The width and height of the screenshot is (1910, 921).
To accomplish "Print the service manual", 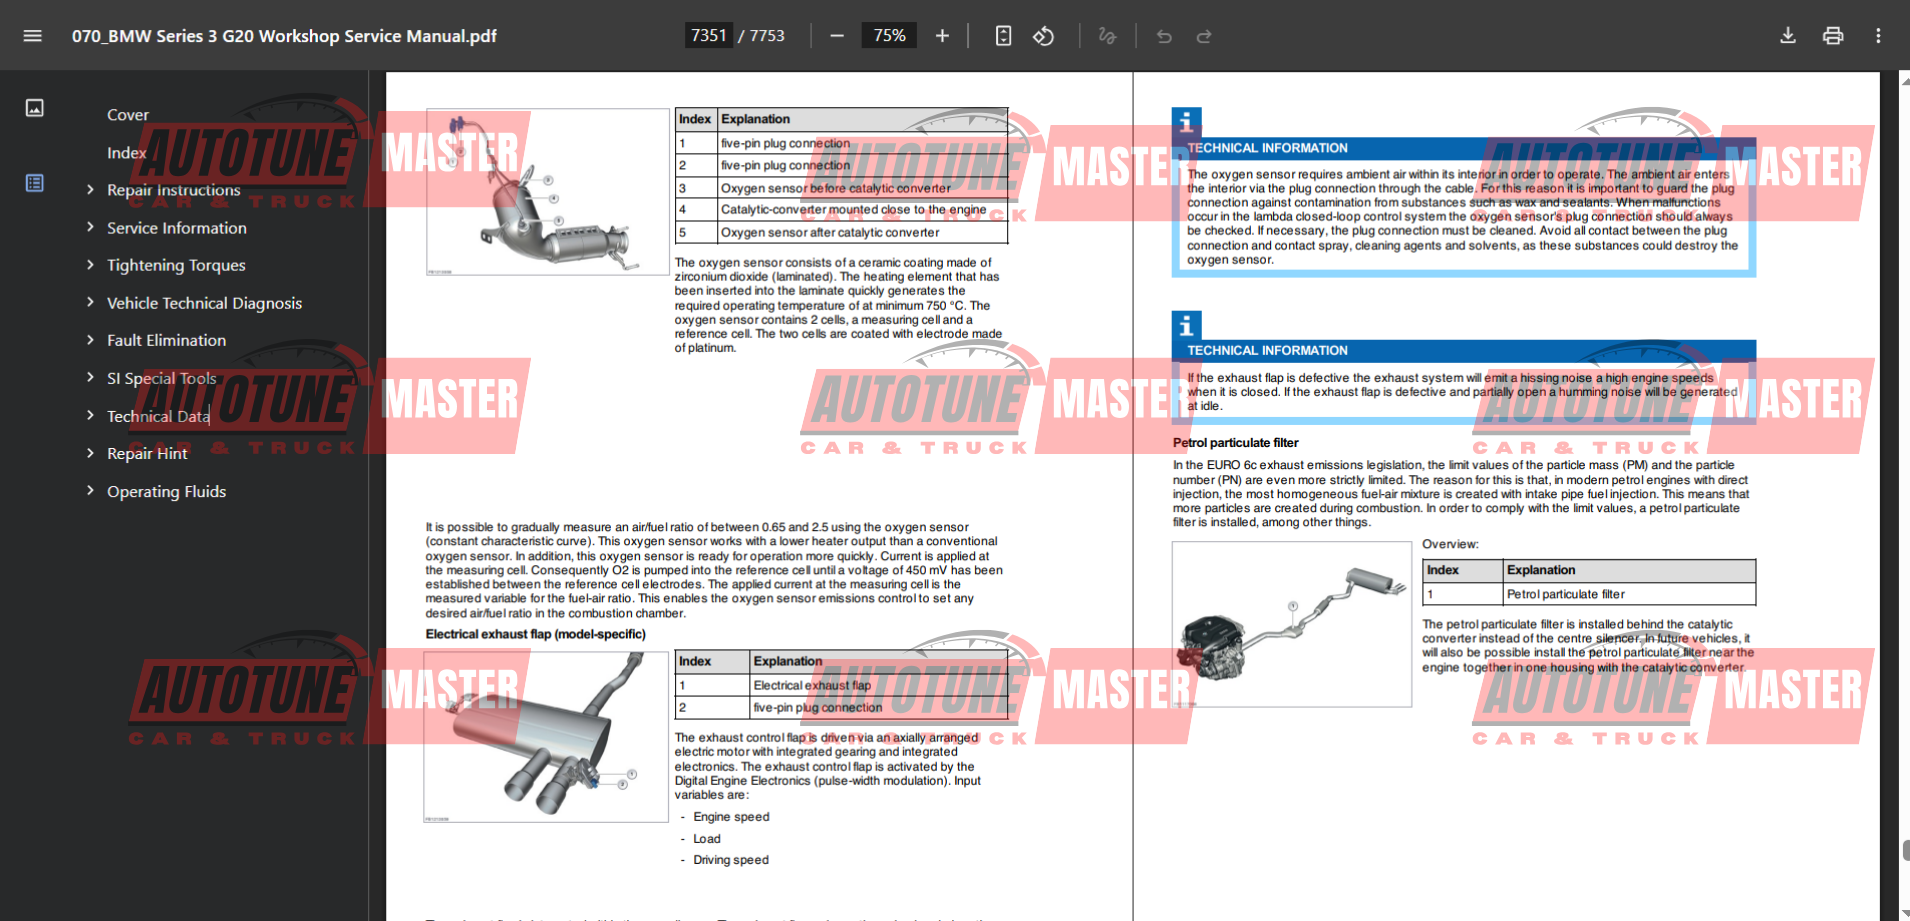I will [1833, 36].
